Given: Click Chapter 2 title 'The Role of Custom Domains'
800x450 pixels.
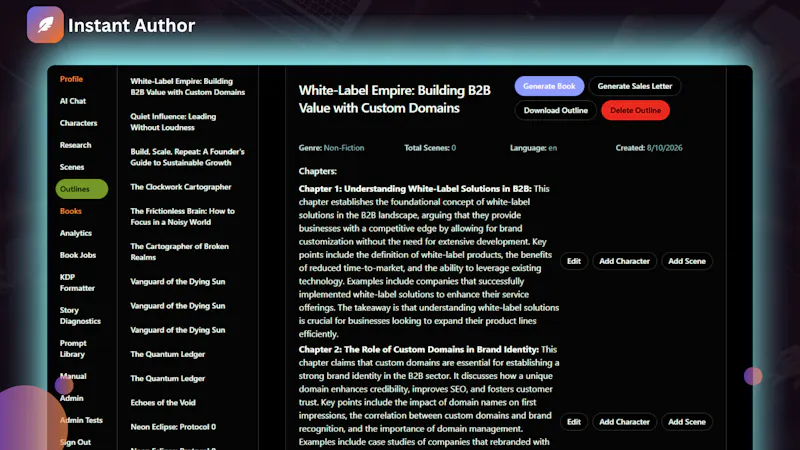Looking at the screenshot, I should point(418,349).
